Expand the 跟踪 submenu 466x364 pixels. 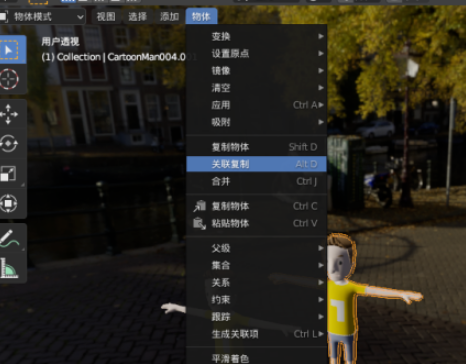pyautogui.click(x=256, y=317)
